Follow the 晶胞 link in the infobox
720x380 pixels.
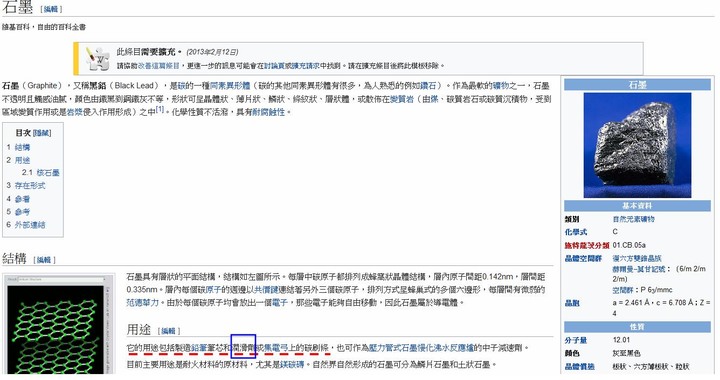(x=572, y=303)
